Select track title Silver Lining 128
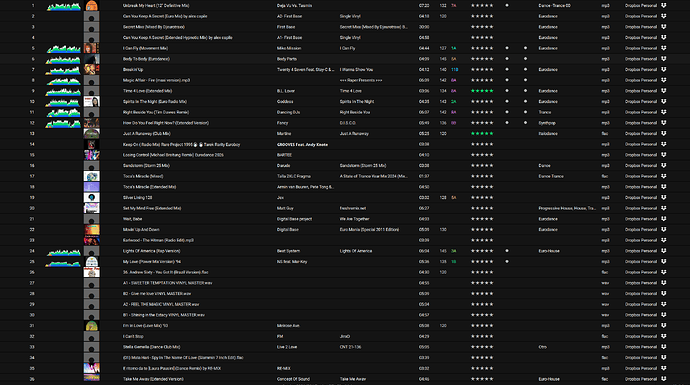The height and width of the screenshot is (385, 690). pyautogui.click(x=137, y=198)
